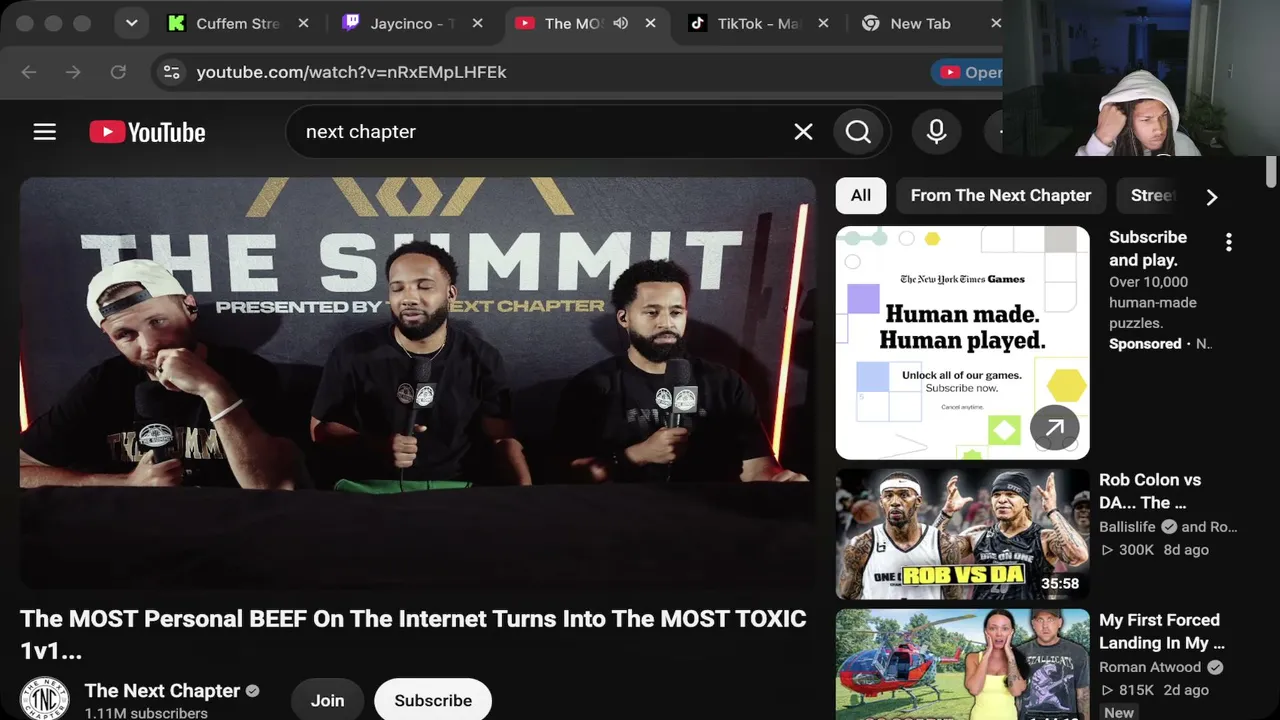Join The Next Chapter channel membership

(x=327, y=700)
